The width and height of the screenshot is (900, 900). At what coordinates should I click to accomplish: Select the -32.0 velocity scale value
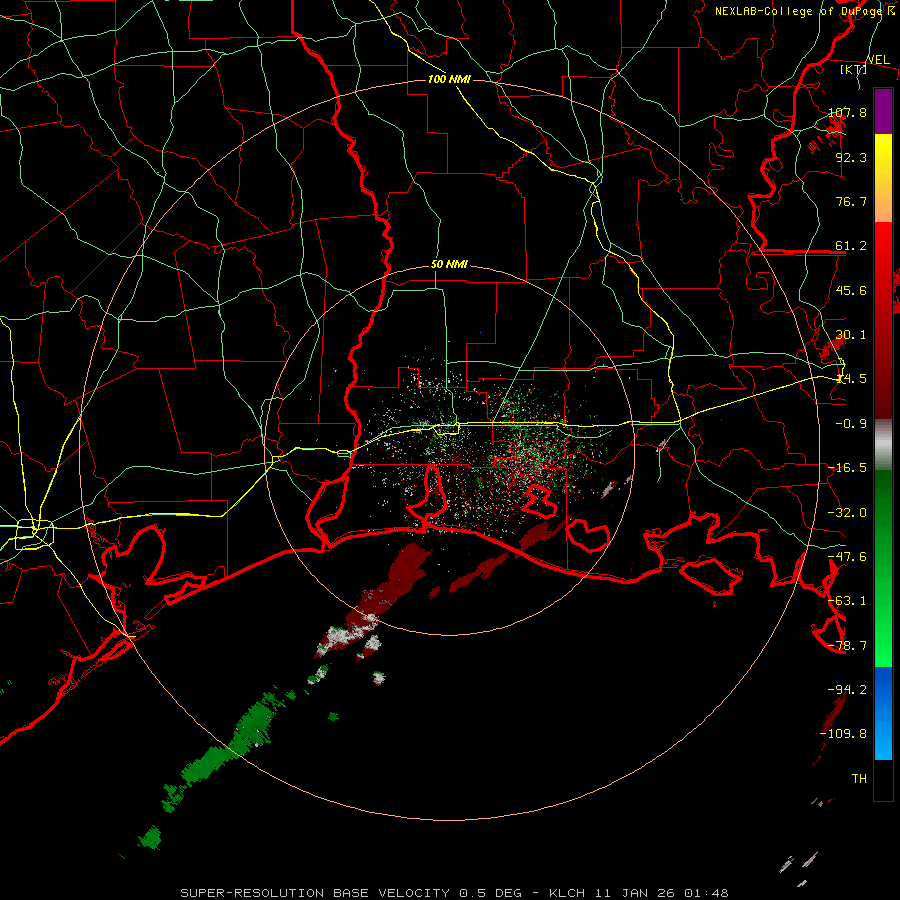pos(848,513)
